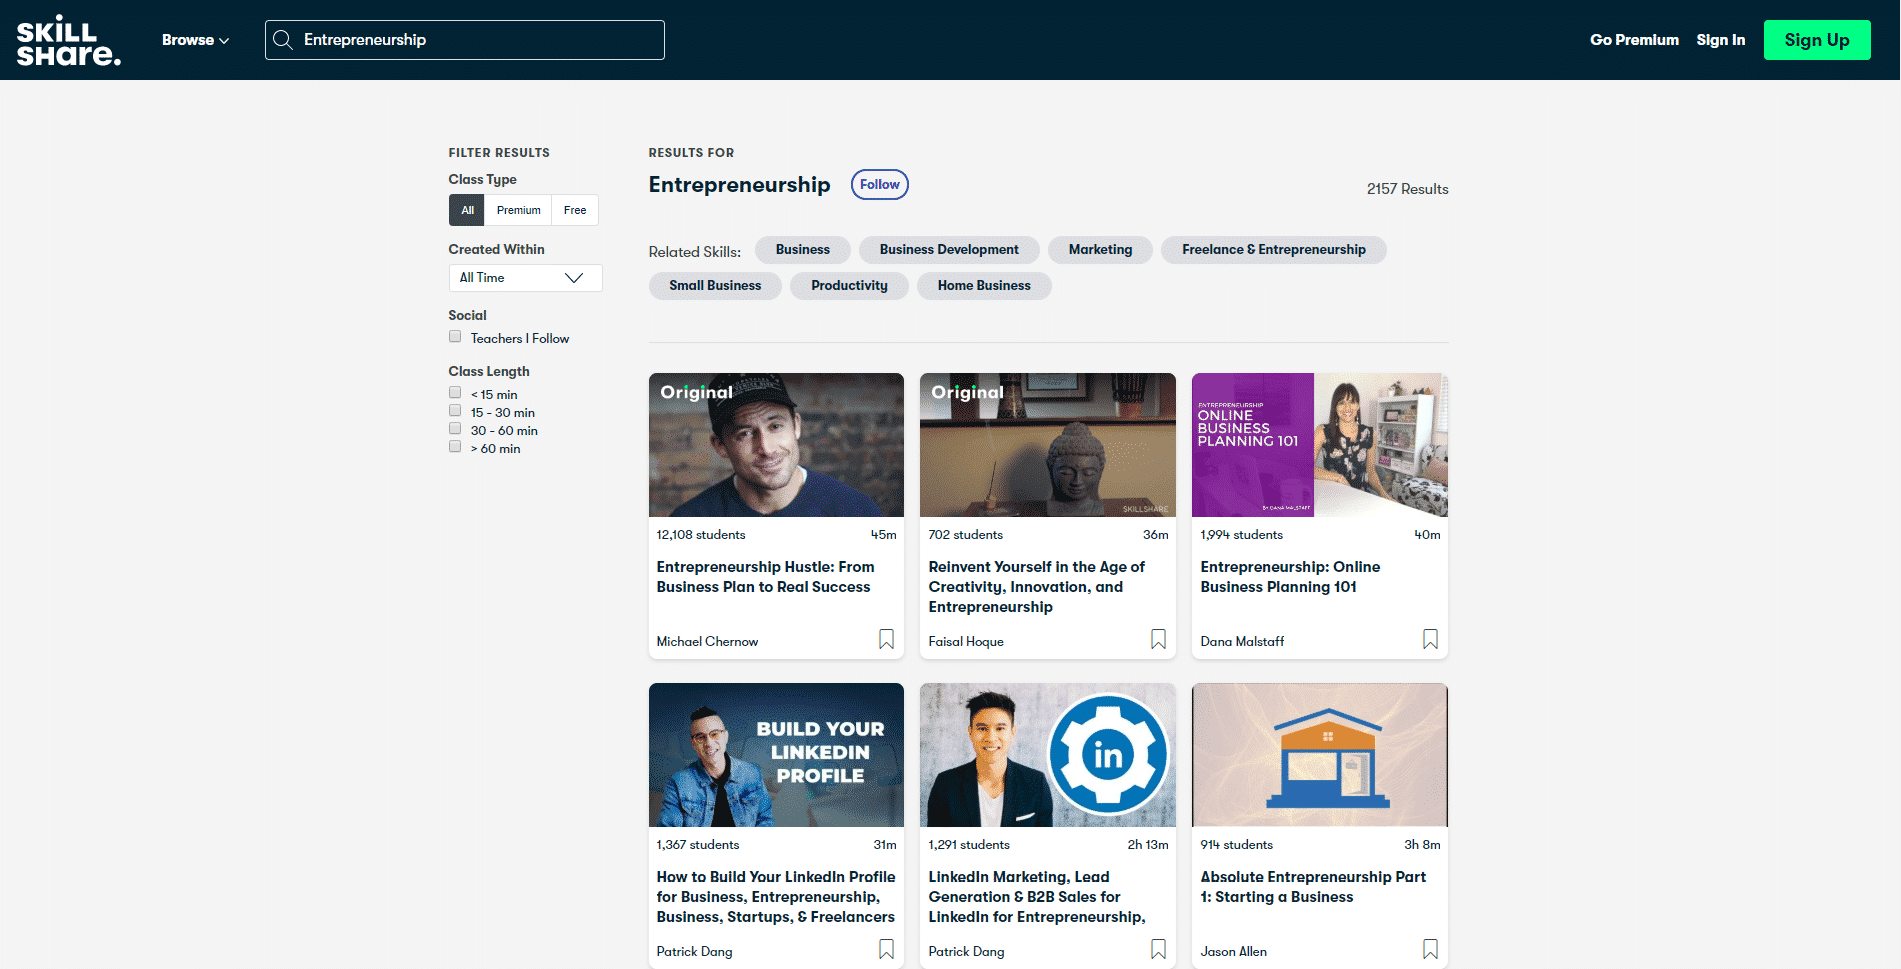
Task: Visit Patrick Dang under LinkedIn Marketing
Action: [x=966, y=952]
